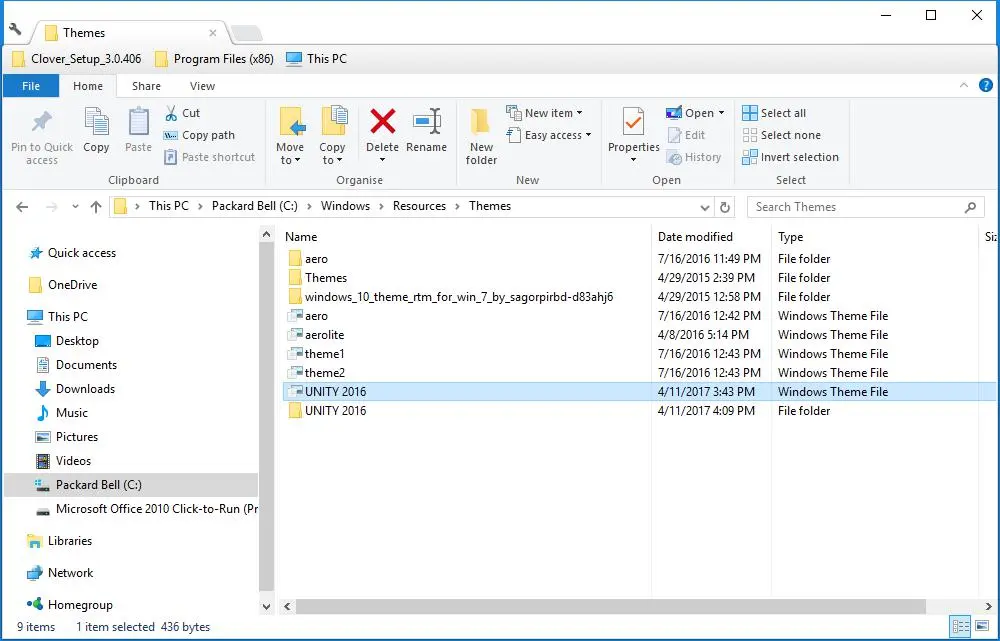Open Music in navigation pane

(62, 413)
